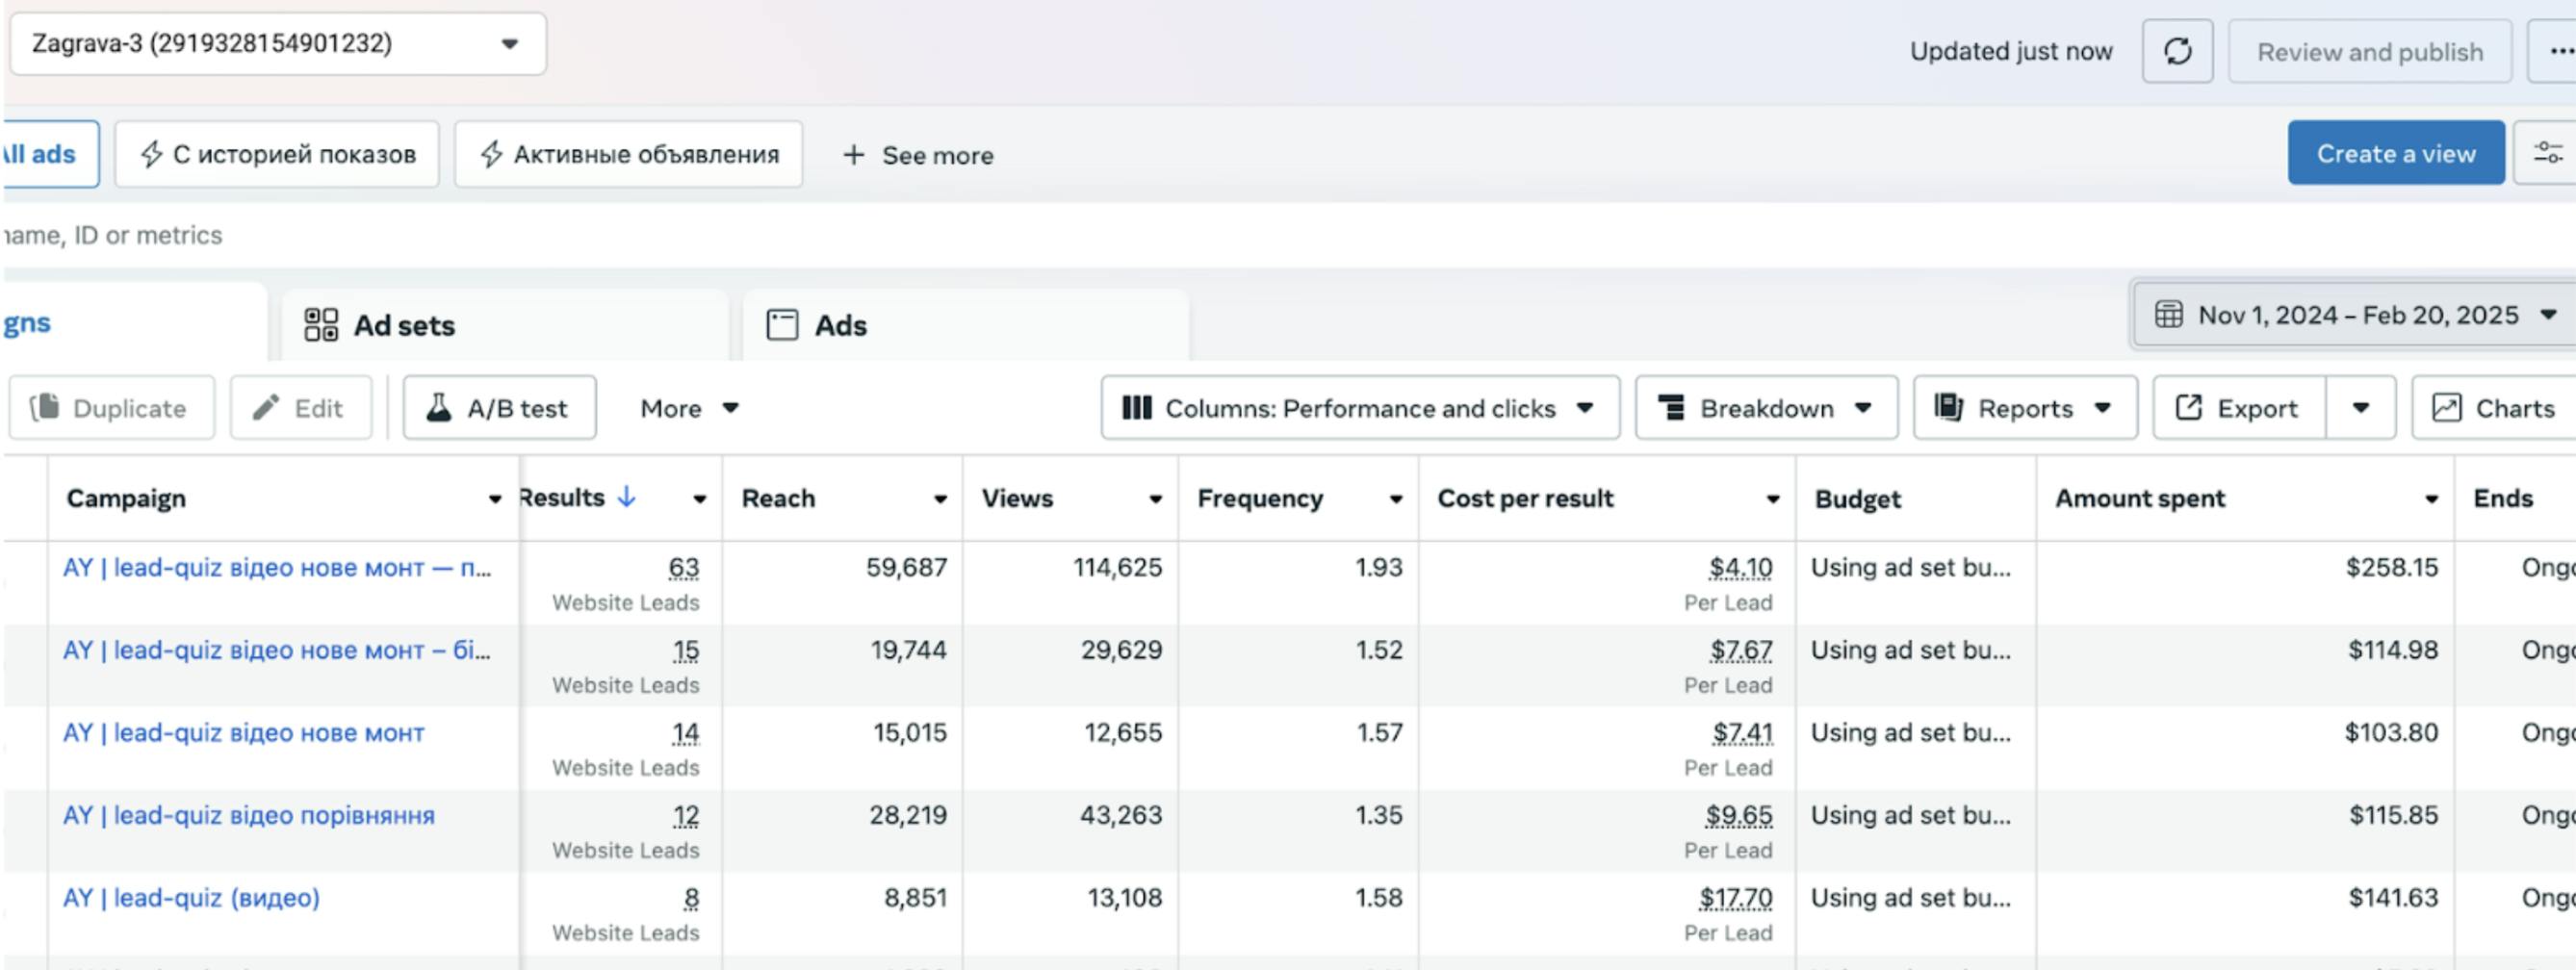Viewport: 2576px width, 970px height.
Task: Switch to the Ads tab
Action: (x=840, y=326)
